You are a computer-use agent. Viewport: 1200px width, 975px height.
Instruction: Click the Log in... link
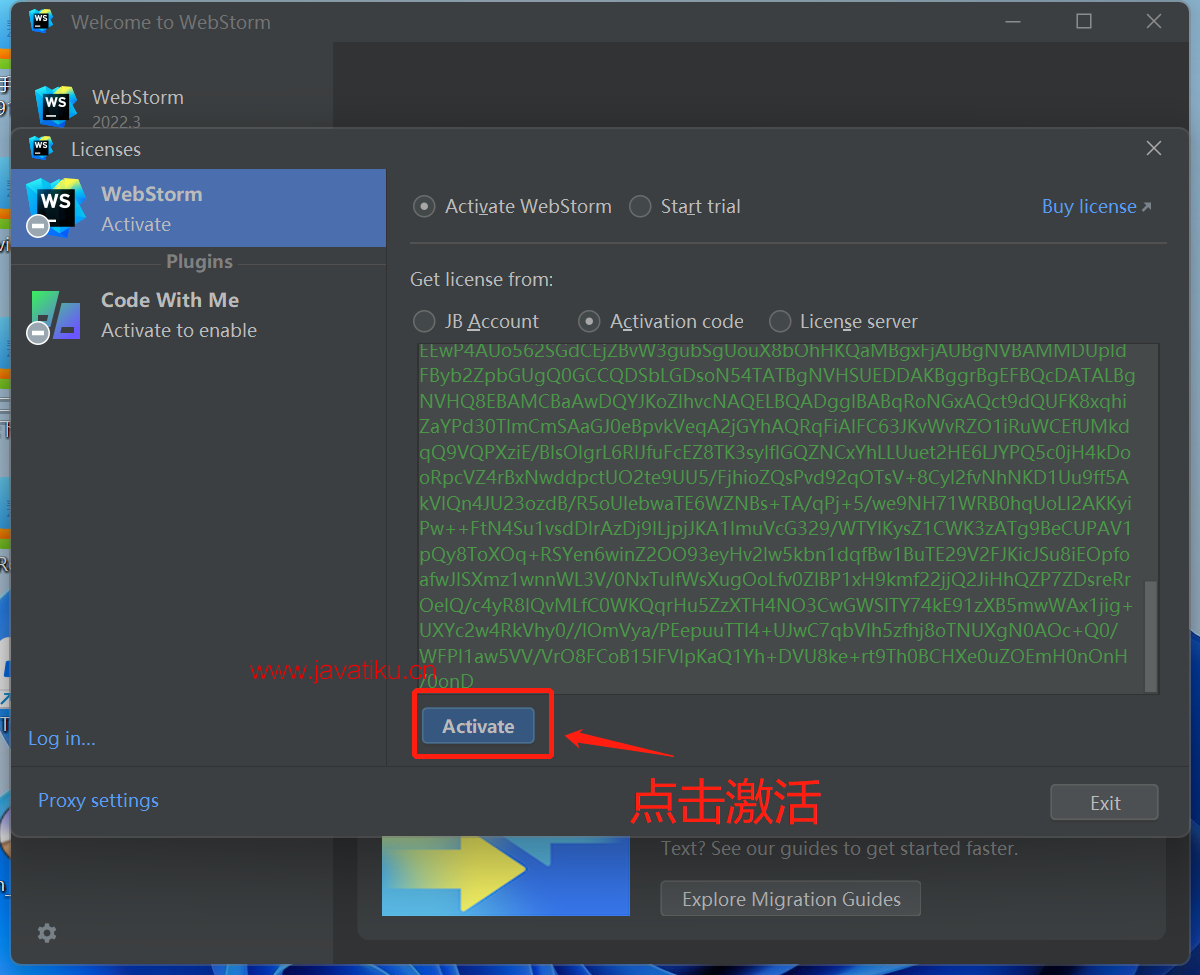pyautogui.click(x=62, y=739)
